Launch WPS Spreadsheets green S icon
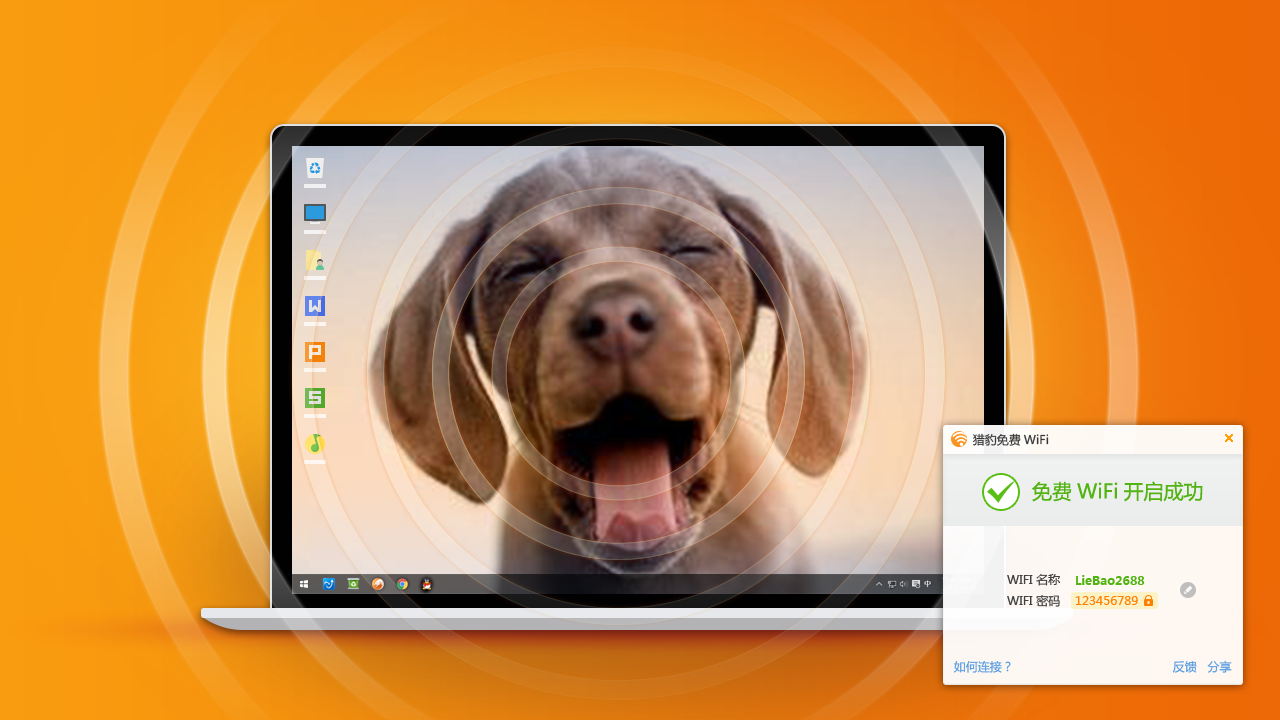The image size is (1280, 720). pyautogui.click(x=315, y=398)
